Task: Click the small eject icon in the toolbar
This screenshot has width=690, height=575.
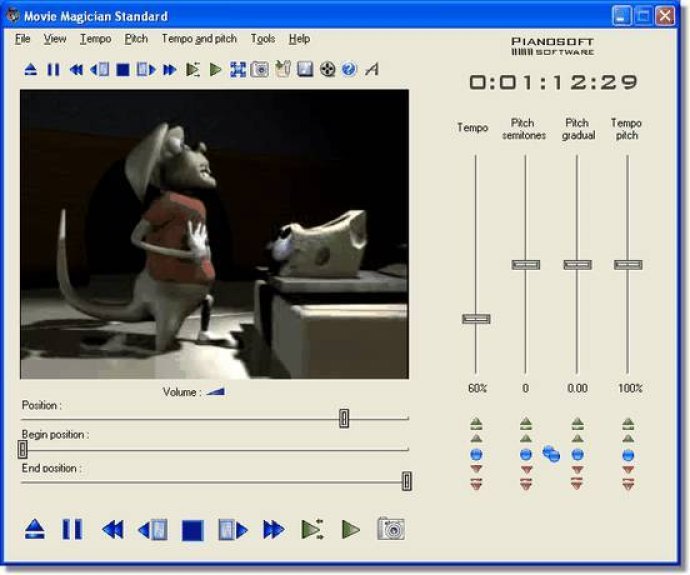Action: coord(30,70)
